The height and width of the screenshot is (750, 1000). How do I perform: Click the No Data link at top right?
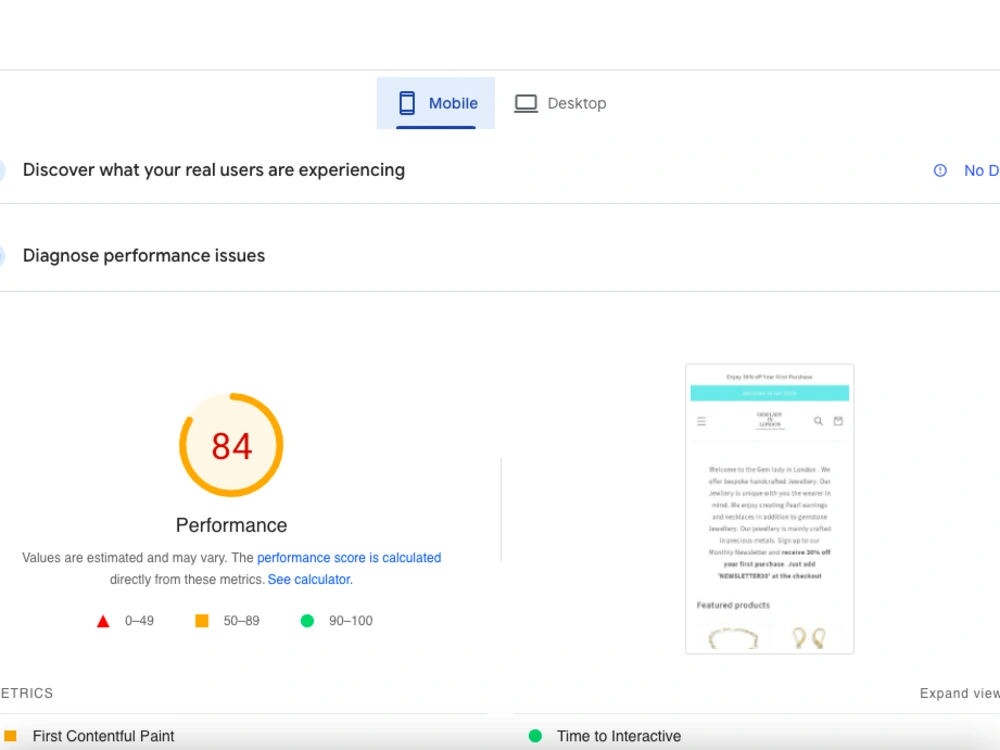(x=982, y=170)
